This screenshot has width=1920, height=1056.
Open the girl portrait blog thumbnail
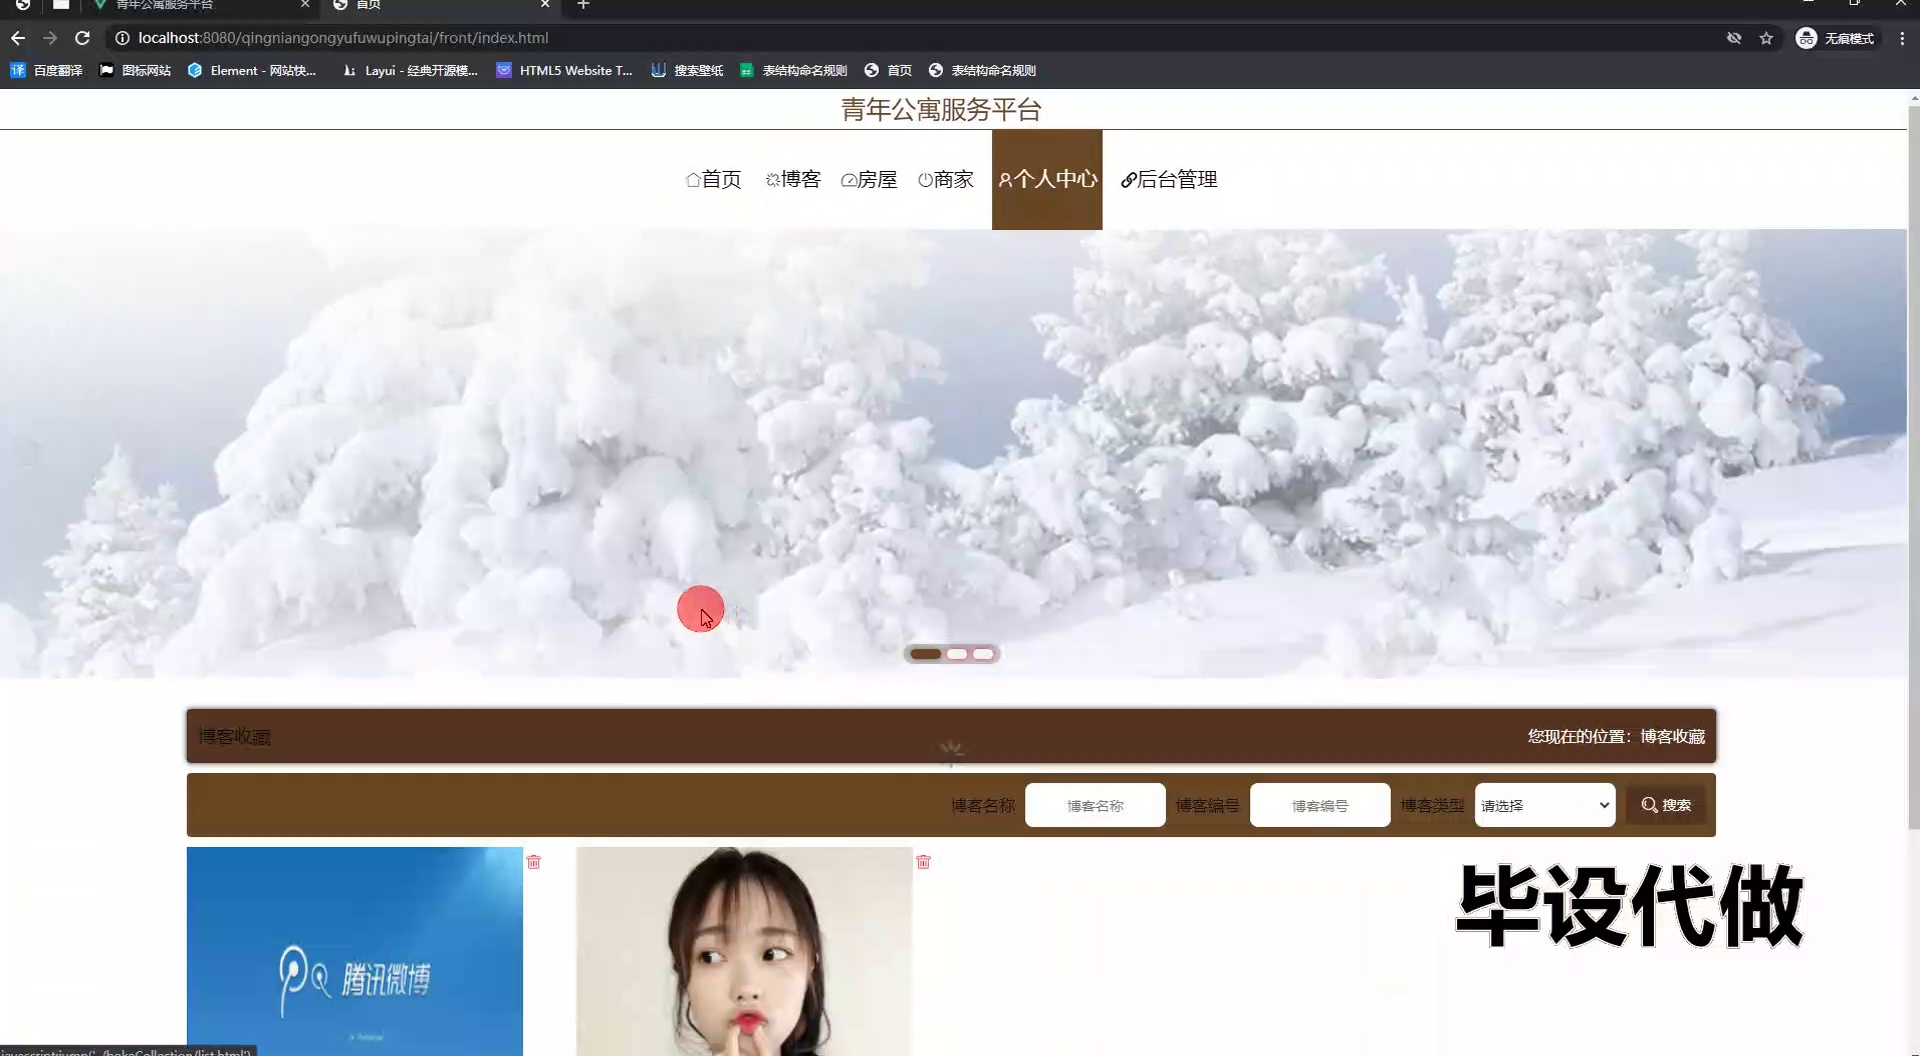point(744,951)
